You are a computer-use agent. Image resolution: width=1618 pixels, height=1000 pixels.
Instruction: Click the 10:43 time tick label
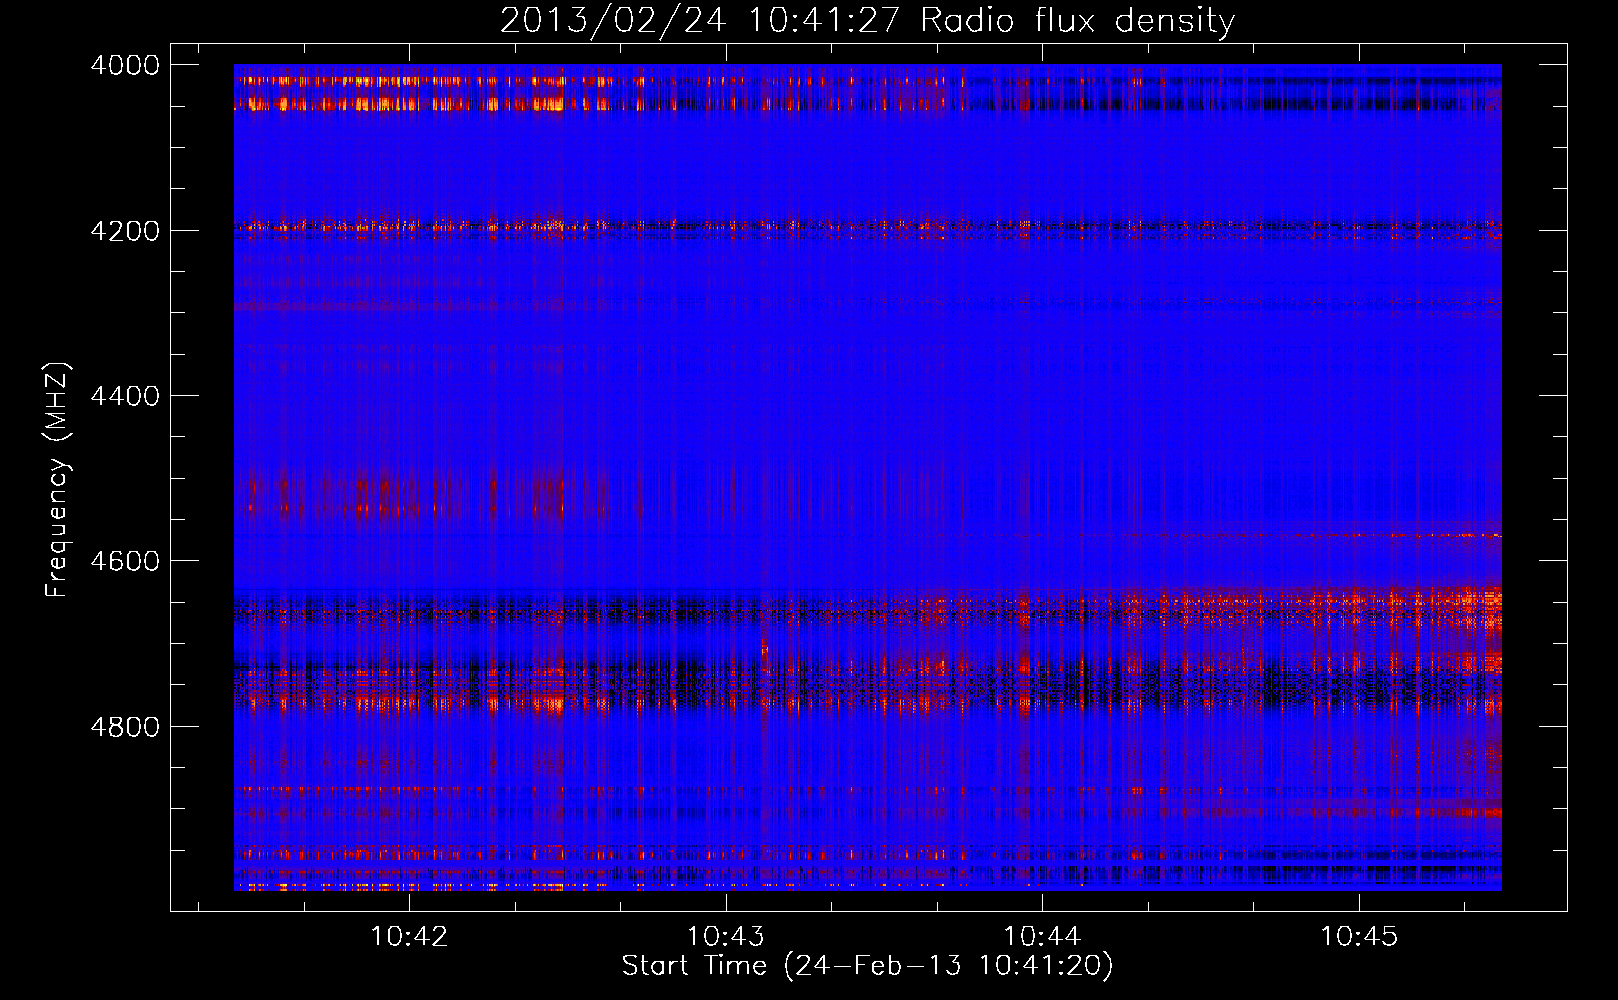726,937
